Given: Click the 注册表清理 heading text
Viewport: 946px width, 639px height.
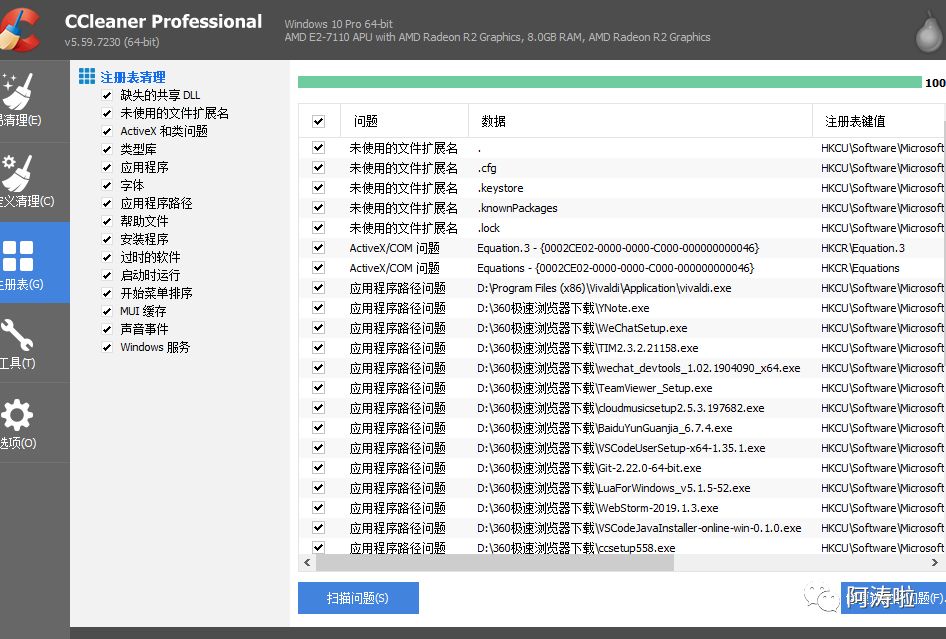Looking at the screenshot, I should tap(133, 77).
